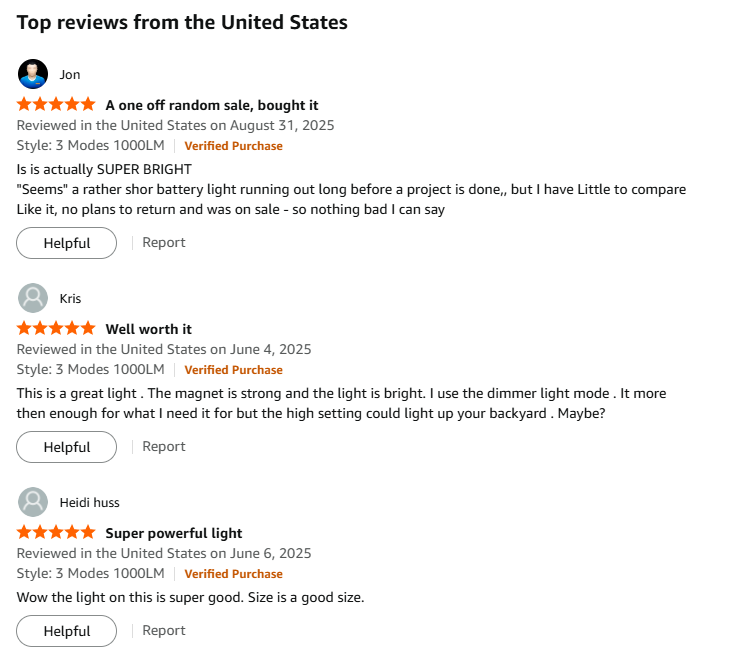Click Jon's profile avatar picture
The image size is (745, 666).
pyautogui.click(x=33, y=74)
